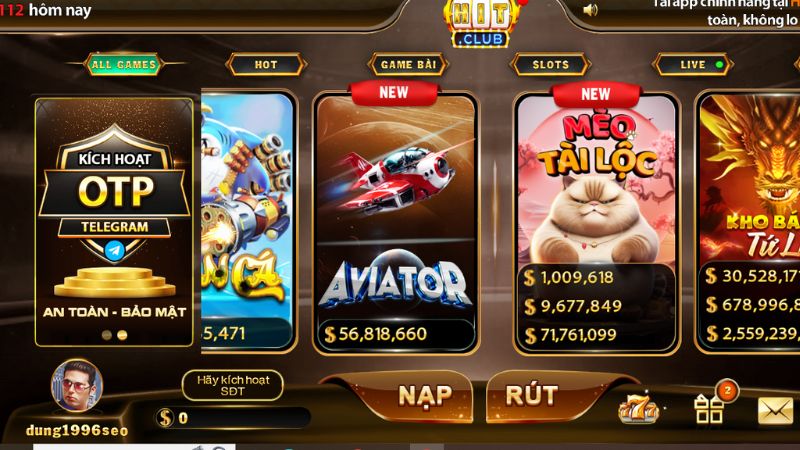Click the dung1996seo profile avatar
The height and width of the screenshot is (450, 800).
77,386
